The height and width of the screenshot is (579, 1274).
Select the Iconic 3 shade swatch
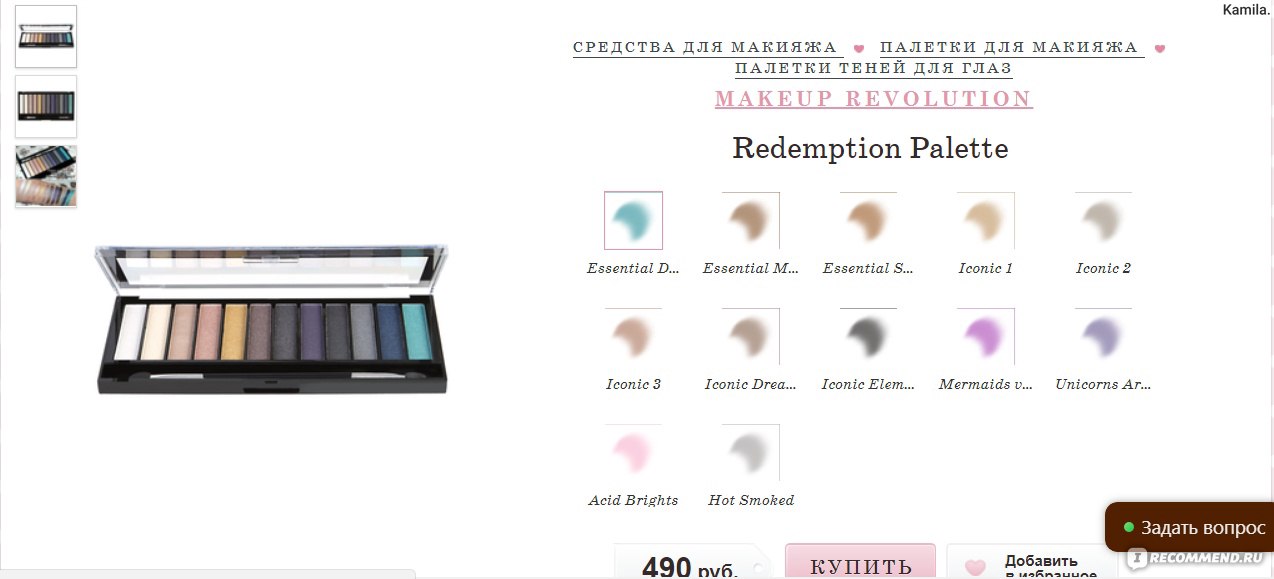pyautogui.click(x=633, y=336)
